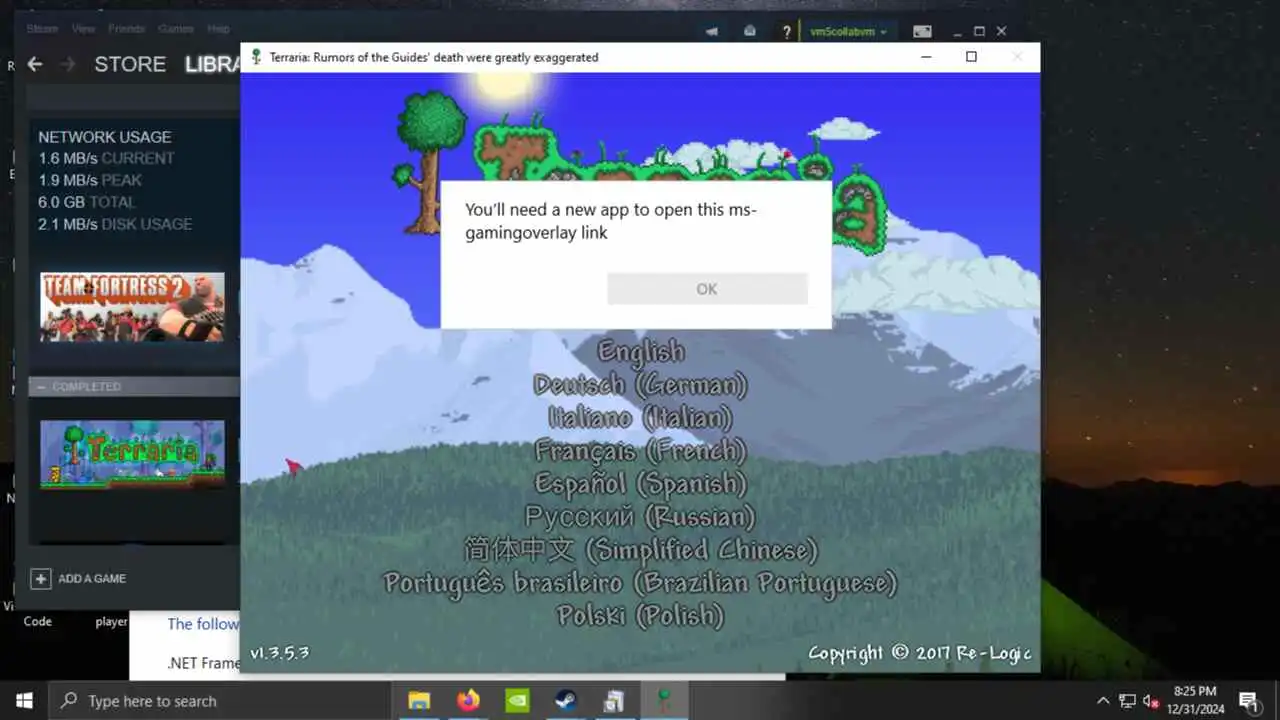Click the 1.6 MB/s CURRENT network value
Screen dimensions: 1280x720
pyautogui.click(x=106, y=158)
